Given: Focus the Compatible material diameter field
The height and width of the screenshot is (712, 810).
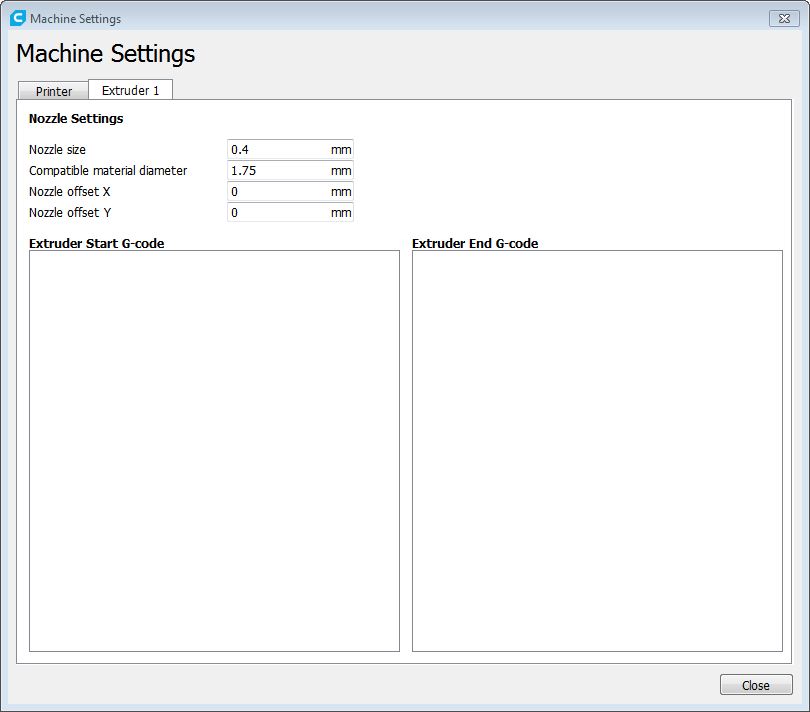Looking at the screenshot, I should [x=278, y=171].
